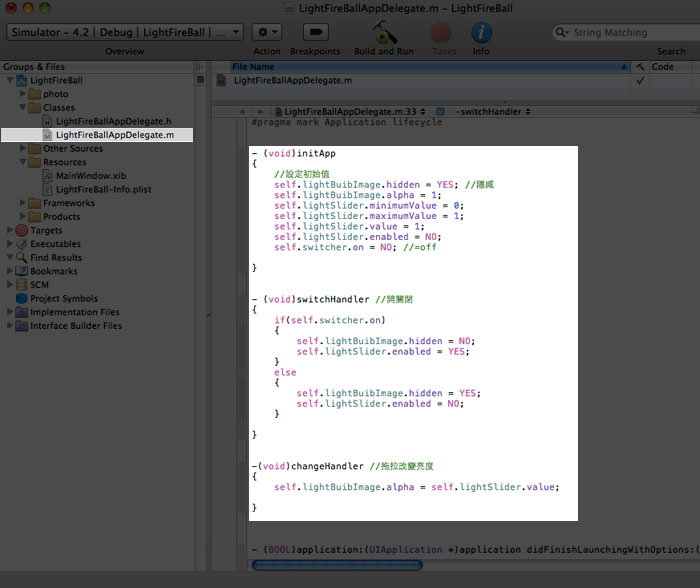Click the Groups & Files column split icon
700x588 pixels.
tap(199, 67)
